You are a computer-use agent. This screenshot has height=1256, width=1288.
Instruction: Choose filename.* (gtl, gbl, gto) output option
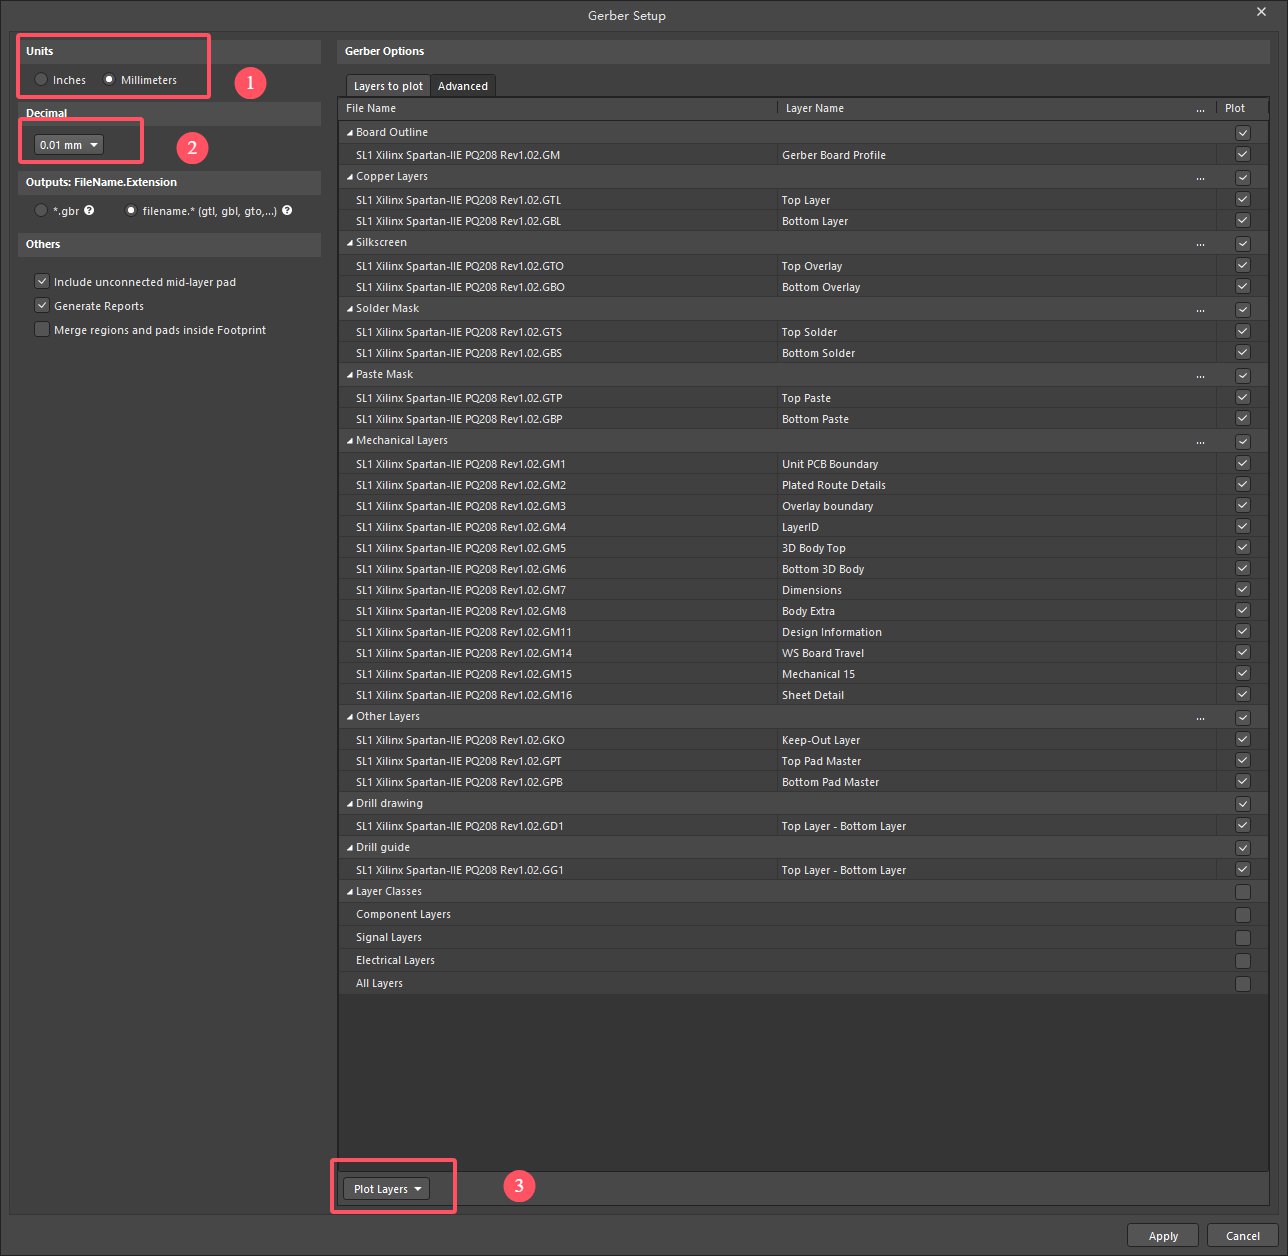coord(131,211)
